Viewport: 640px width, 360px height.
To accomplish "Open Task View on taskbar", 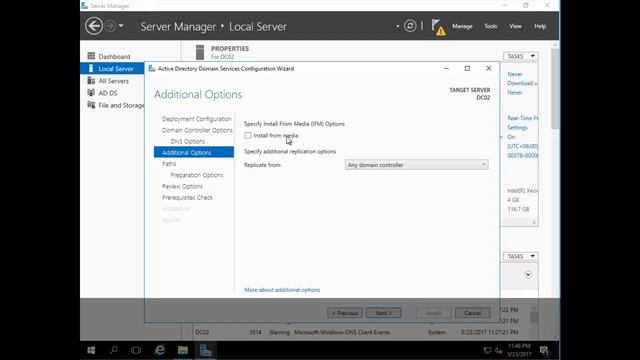I will pyautogui.click(x=136, y=350).
